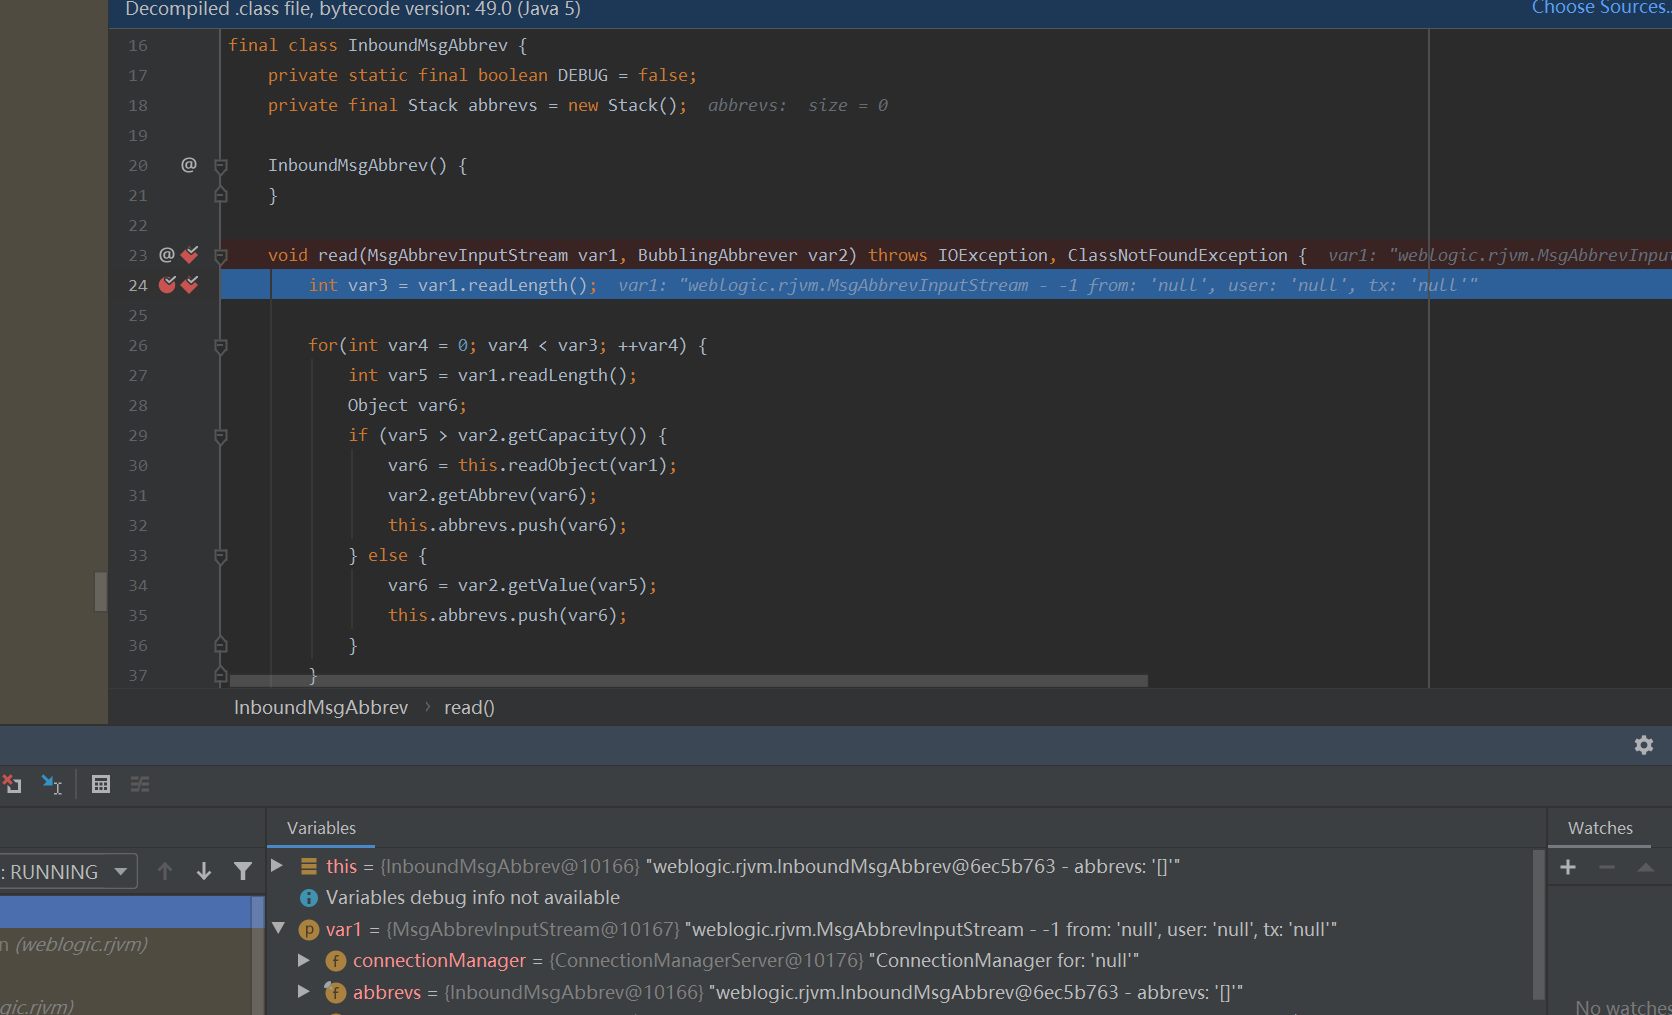Click the Trace Current Stream Chain icon
Image resolution: width=1672 pixels, height=1015 pixels.
click(x=140, y=784)
